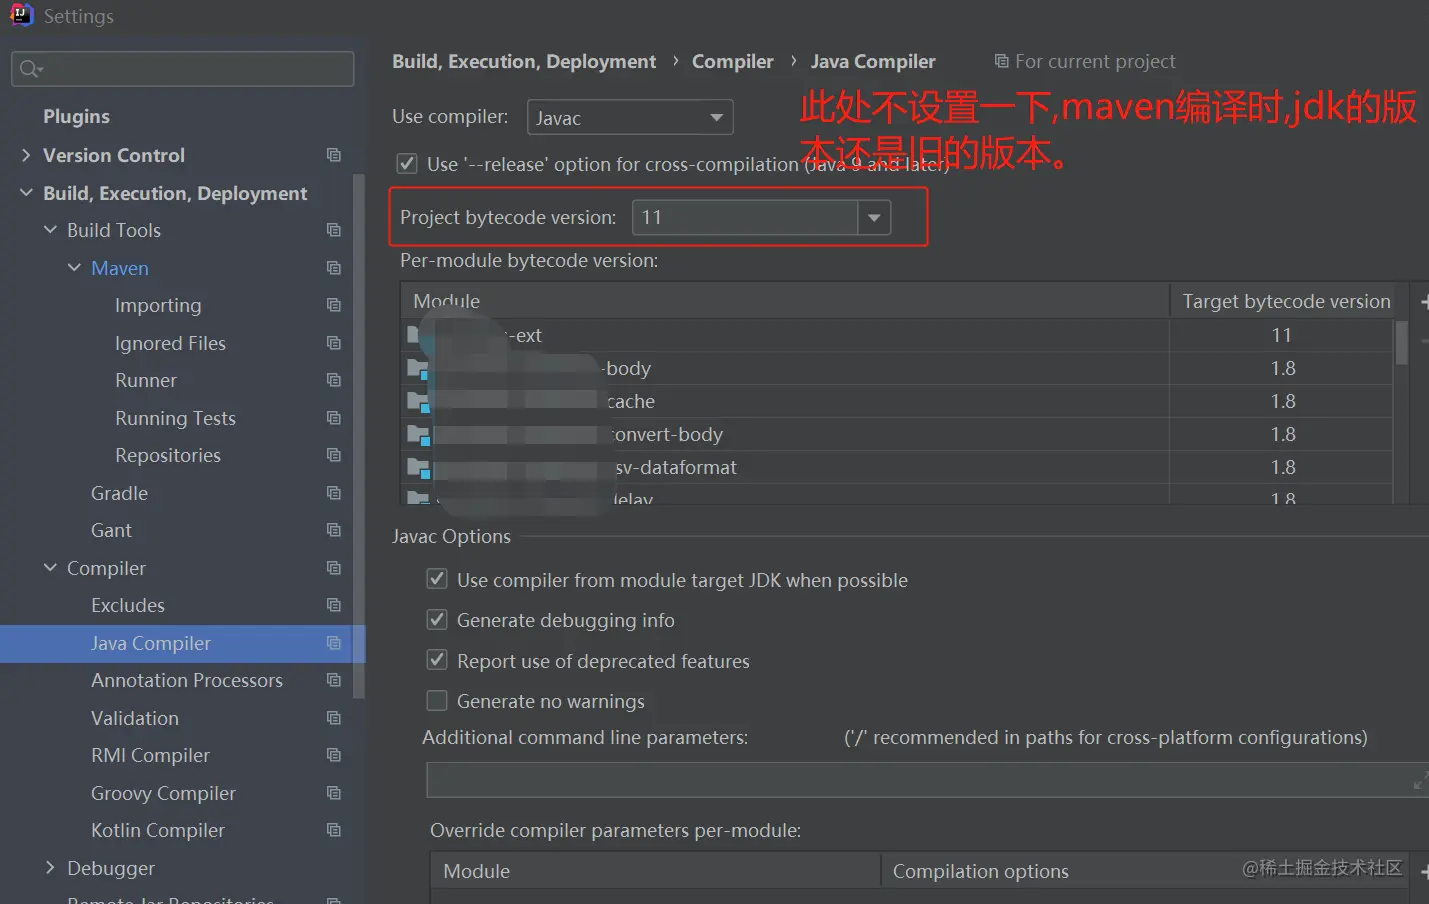Click project-level icon beside Ignored Files
The width and height of the screenshot is (1429, 904).
334,343
